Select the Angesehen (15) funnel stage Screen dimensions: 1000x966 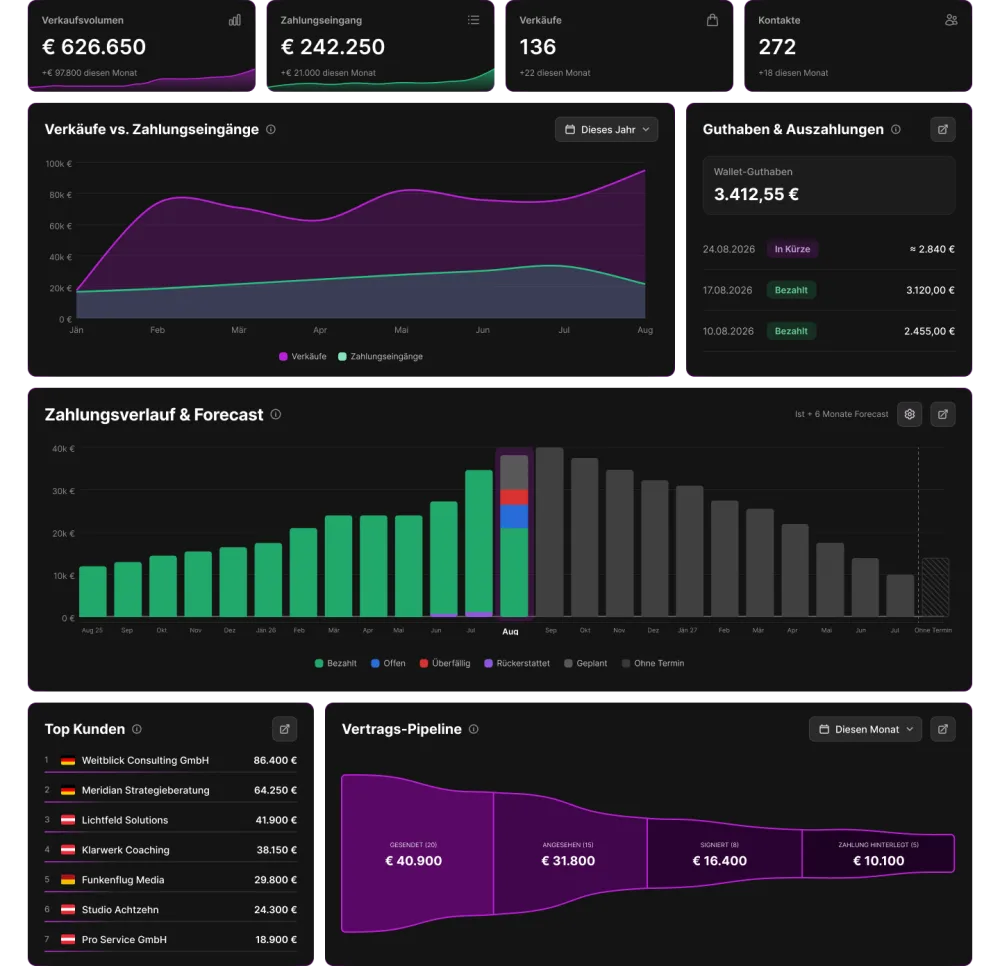coord(570,854)
